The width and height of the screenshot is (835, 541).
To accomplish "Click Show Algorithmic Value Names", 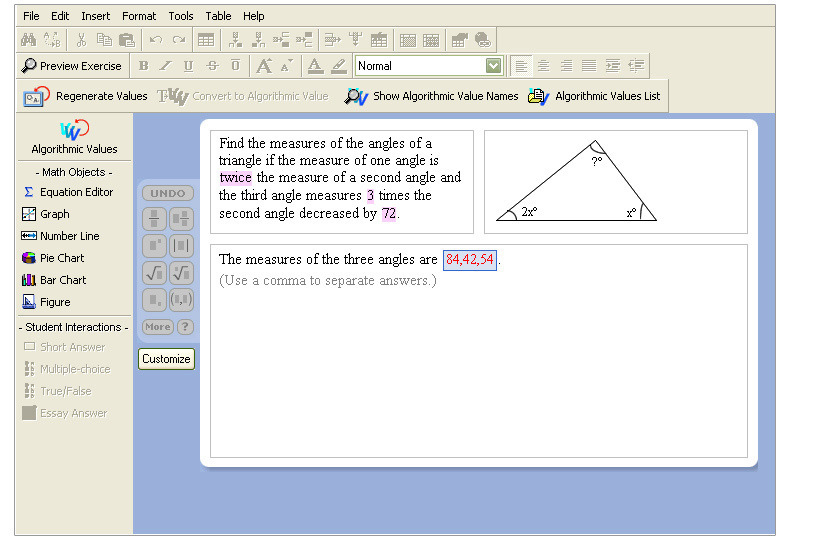I will [x=431, y=96].
